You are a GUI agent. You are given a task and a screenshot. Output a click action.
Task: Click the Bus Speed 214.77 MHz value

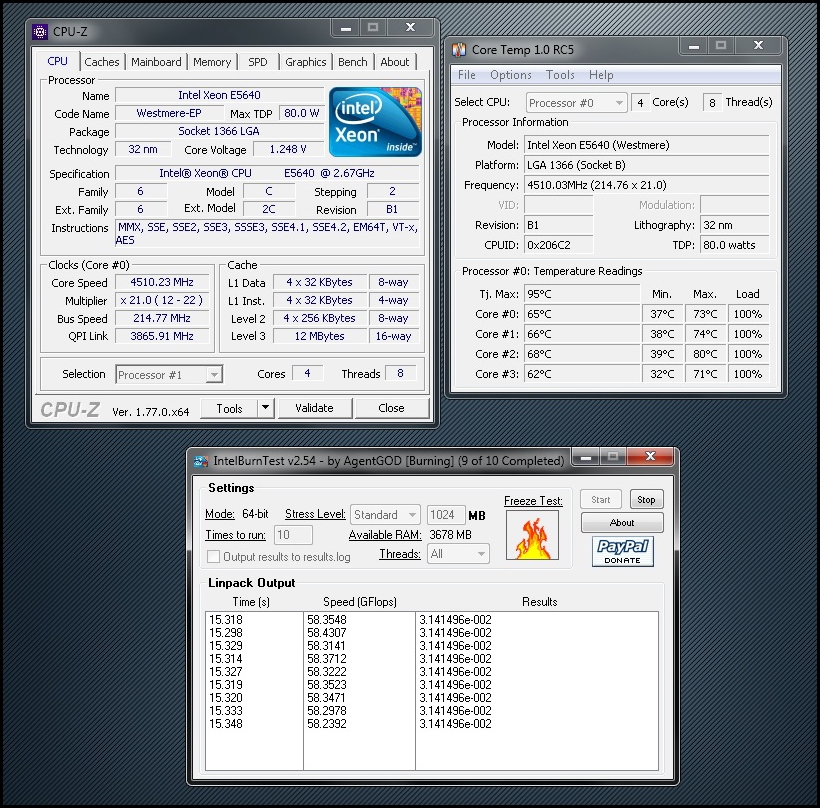point(162,318)
